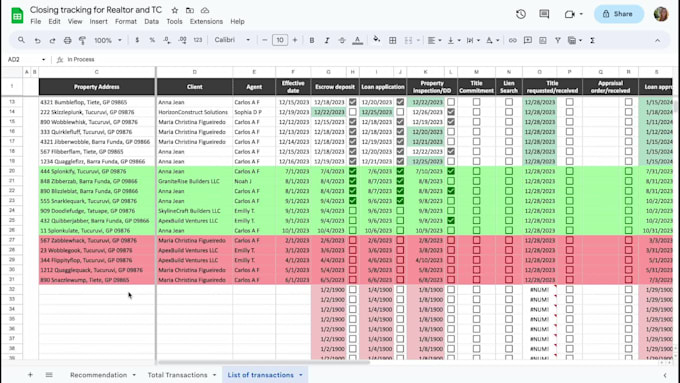Open the Extensions menu
The height and width of the screenshot is (383, 680).
coord(206,21)
